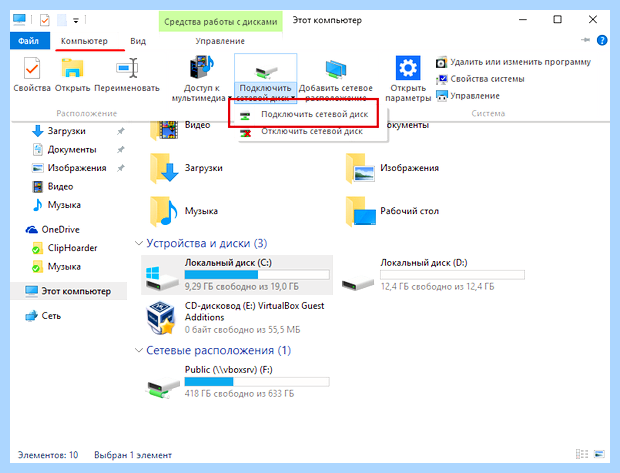Open the Файл tab
The width and height of the screenshot is (620, 473).
(x=29, y=41)
